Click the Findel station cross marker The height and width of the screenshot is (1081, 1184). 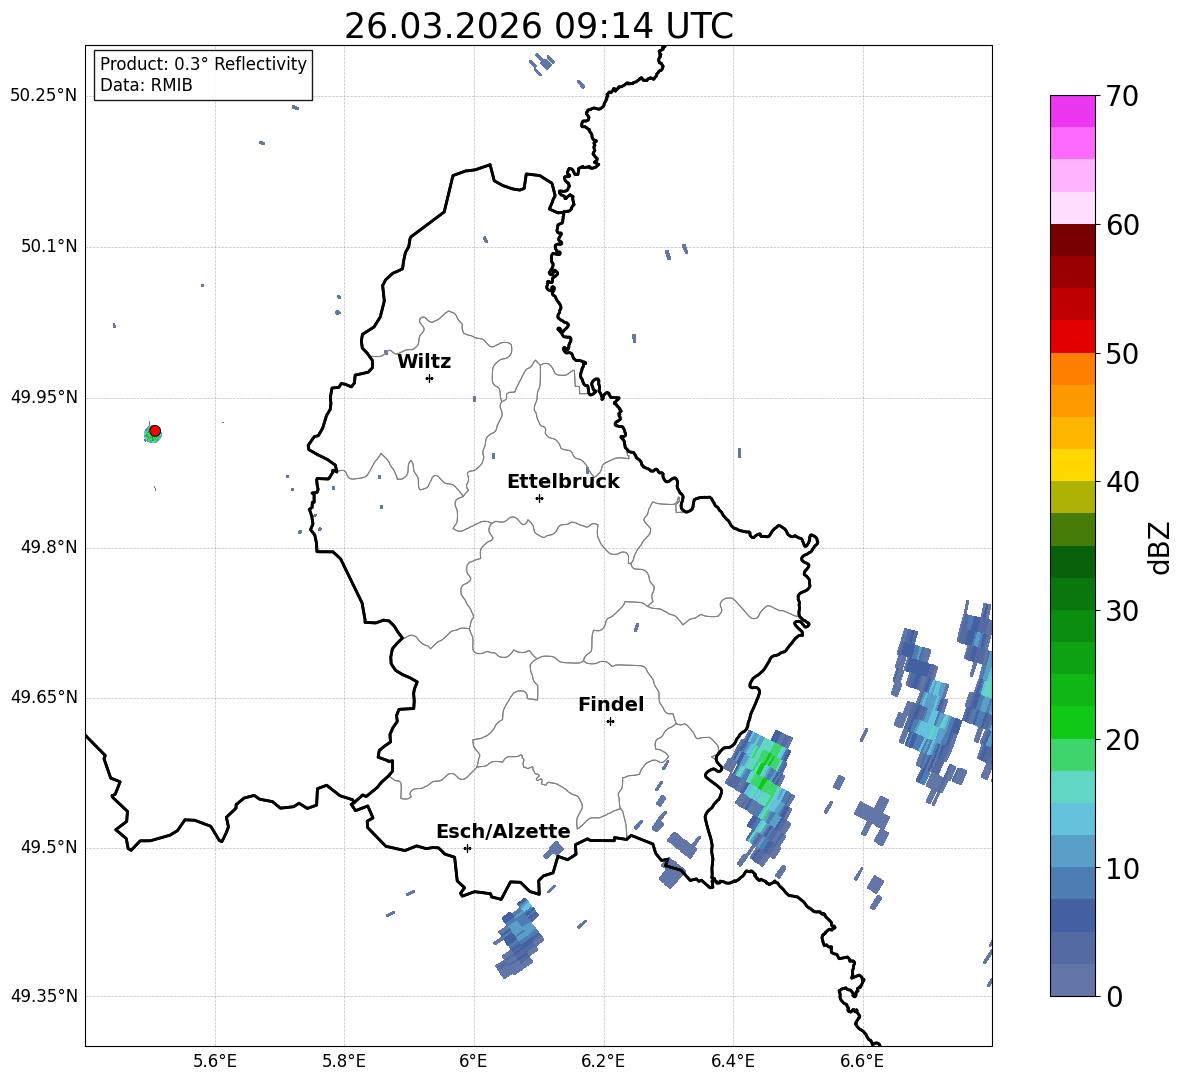tap(610, 722)
